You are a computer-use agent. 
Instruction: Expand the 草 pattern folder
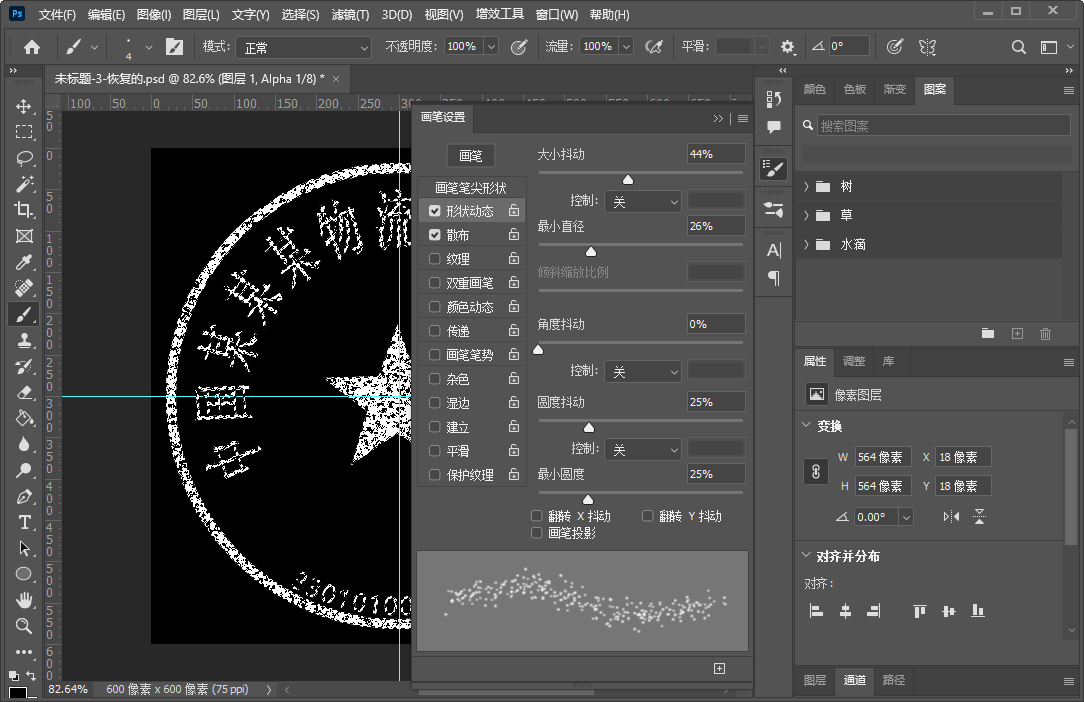point(806,215)
